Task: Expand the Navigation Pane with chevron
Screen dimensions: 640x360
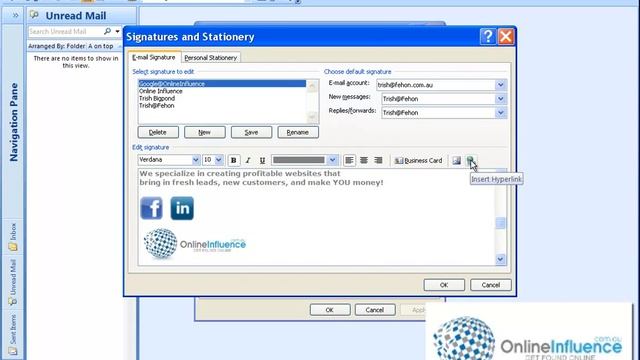Action: 15,16
